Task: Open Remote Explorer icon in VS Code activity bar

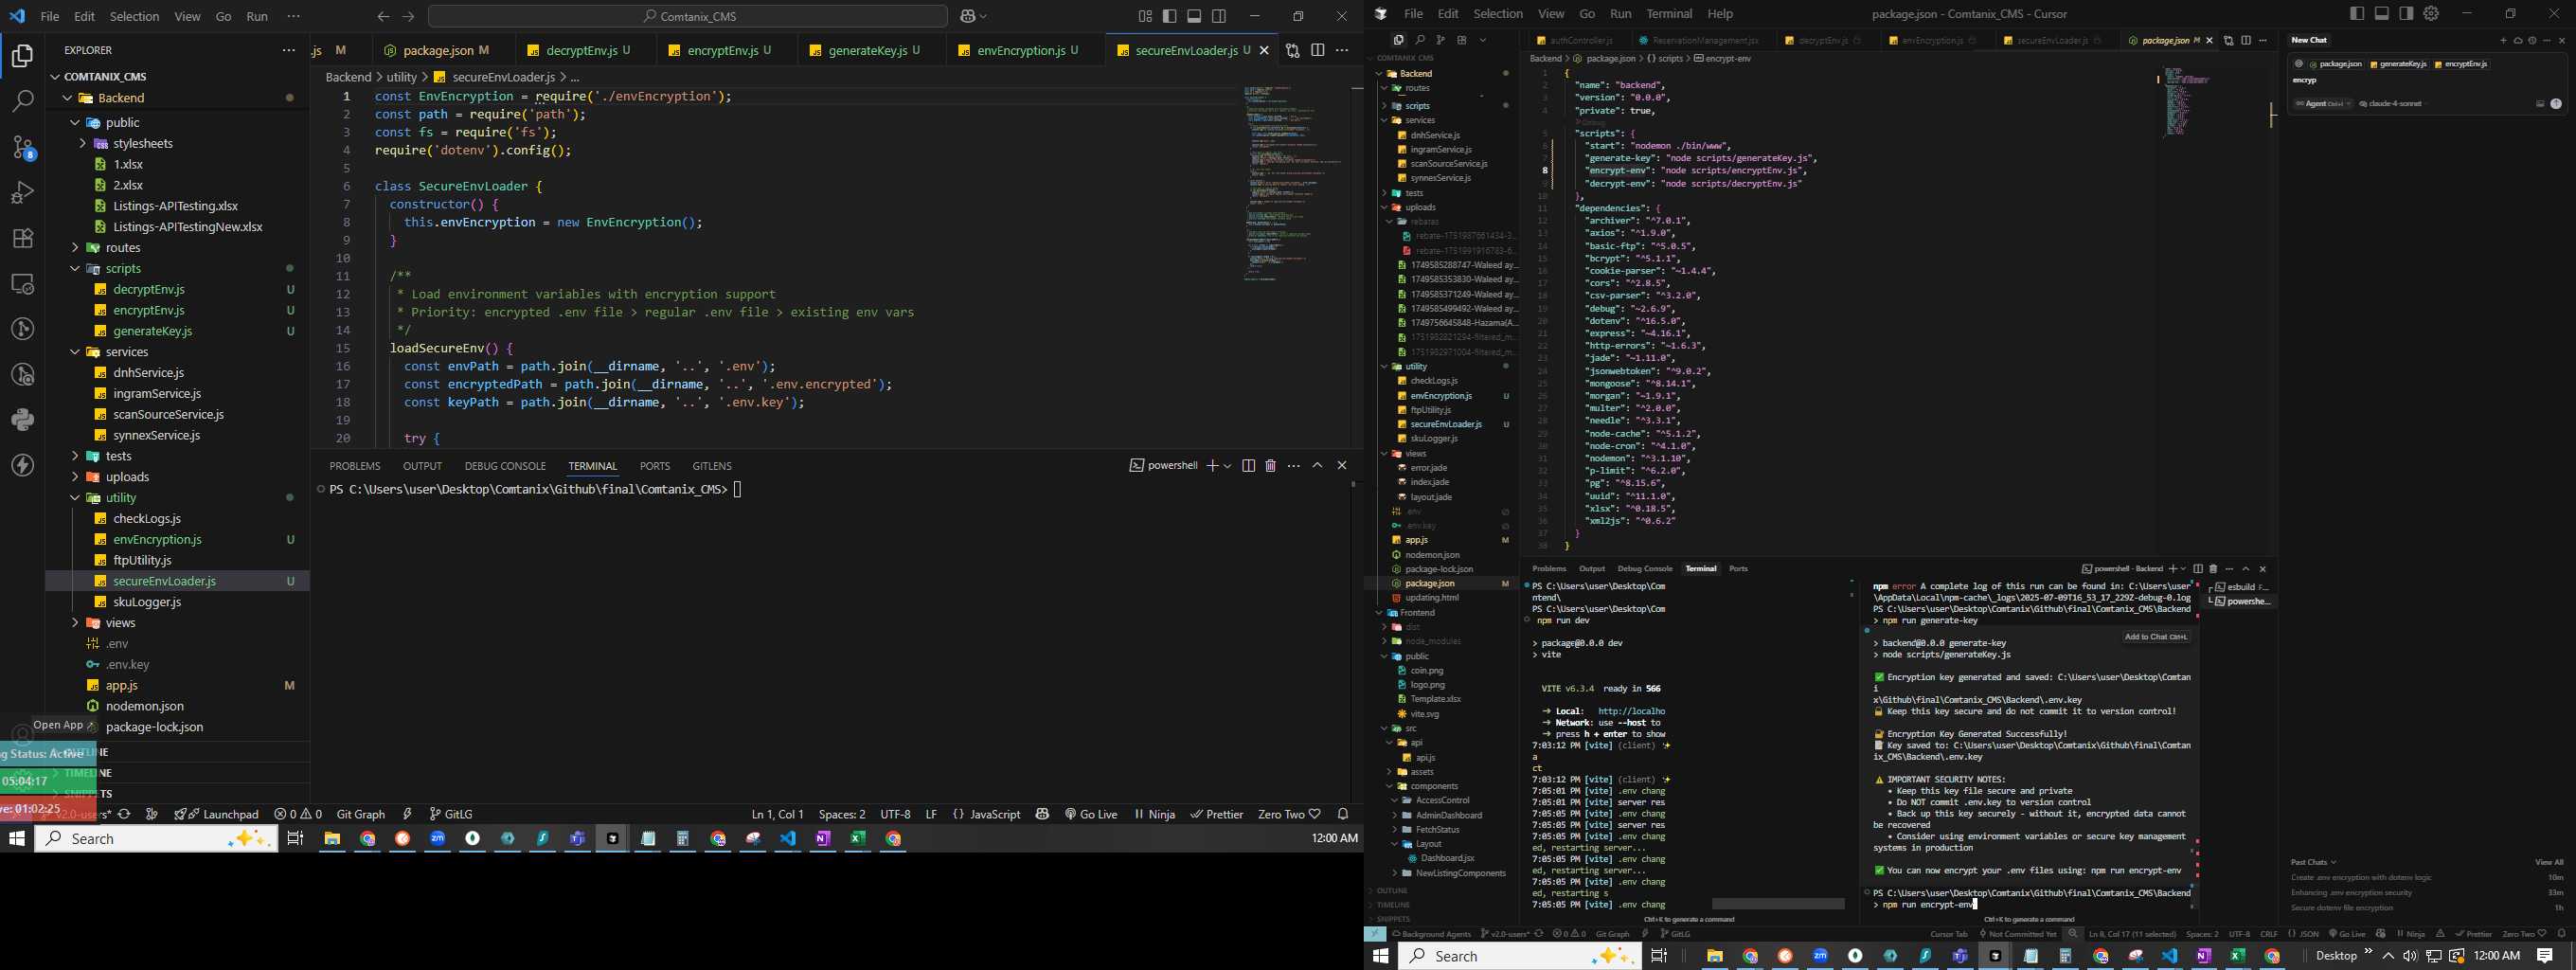Action: [x=22, y=284]
